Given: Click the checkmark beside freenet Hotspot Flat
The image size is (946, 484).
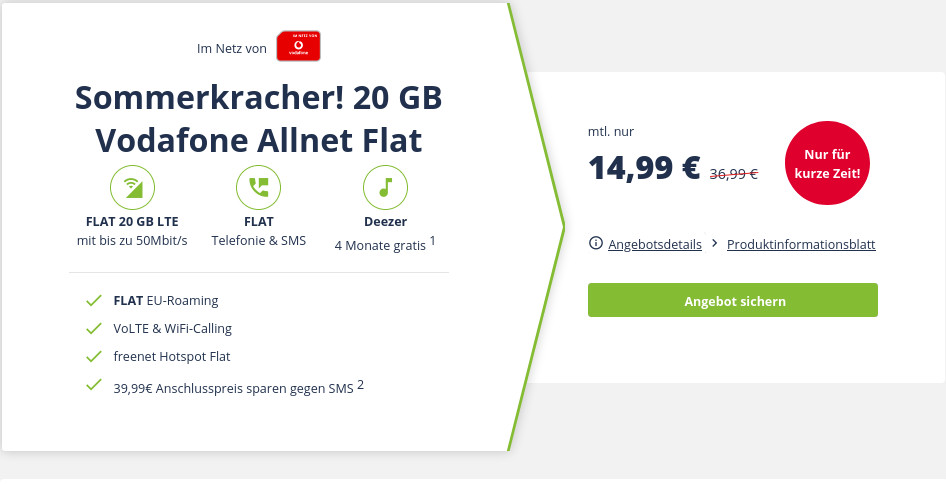Looking at the screenshot, I should point(94,356).
